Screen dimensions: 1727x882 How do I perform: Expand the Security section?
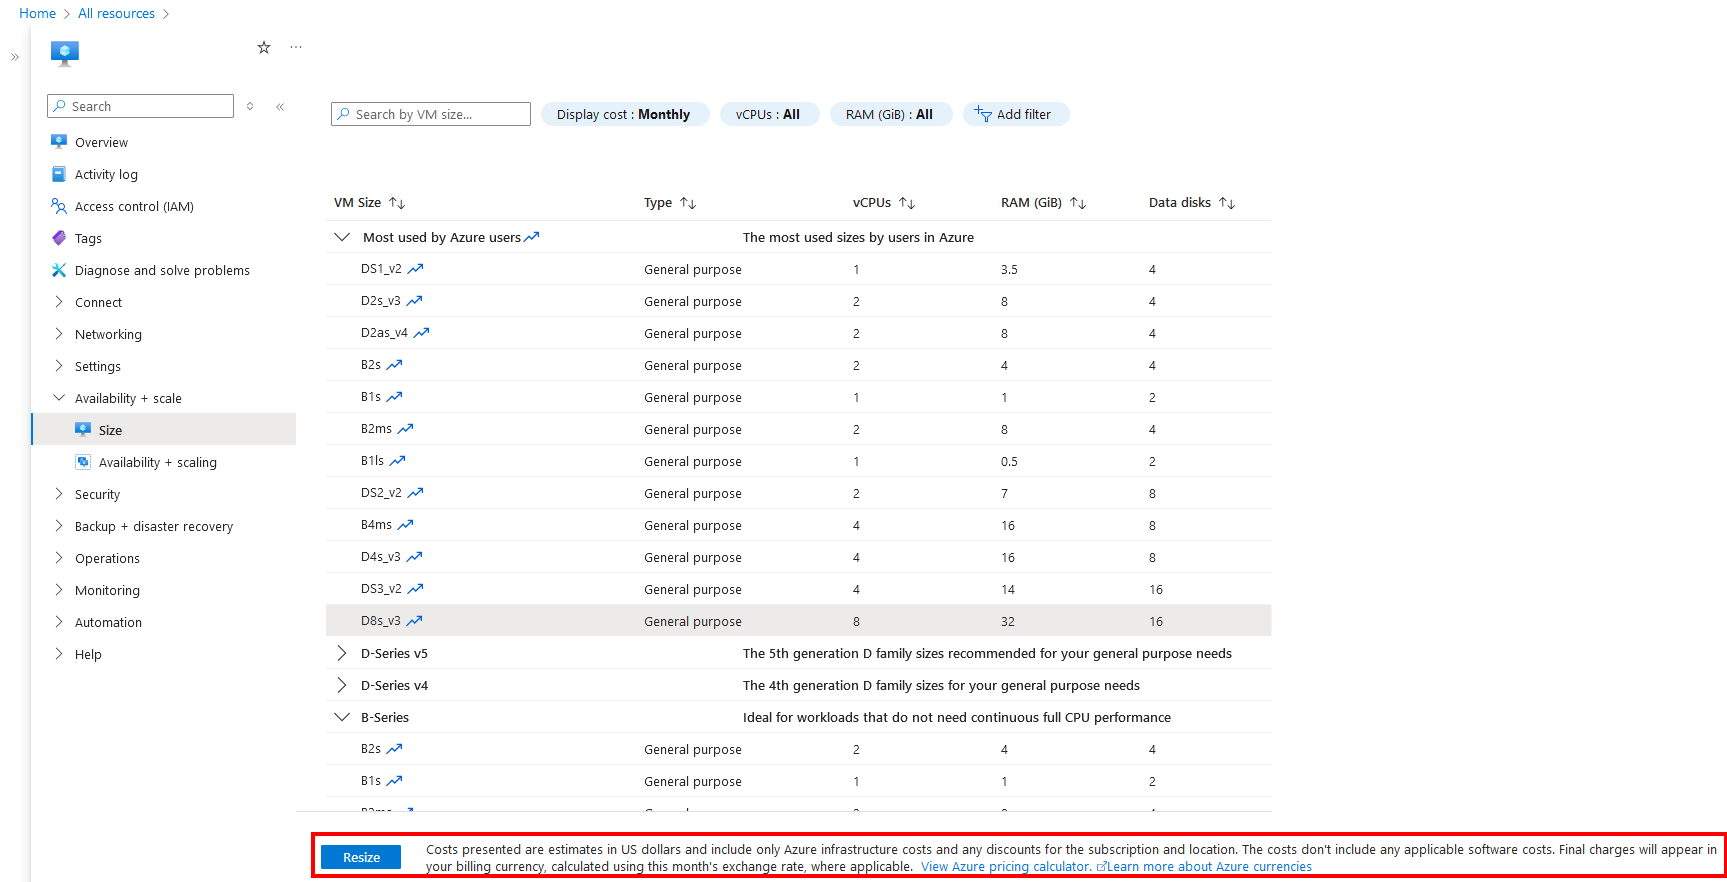tap(59, 494)
